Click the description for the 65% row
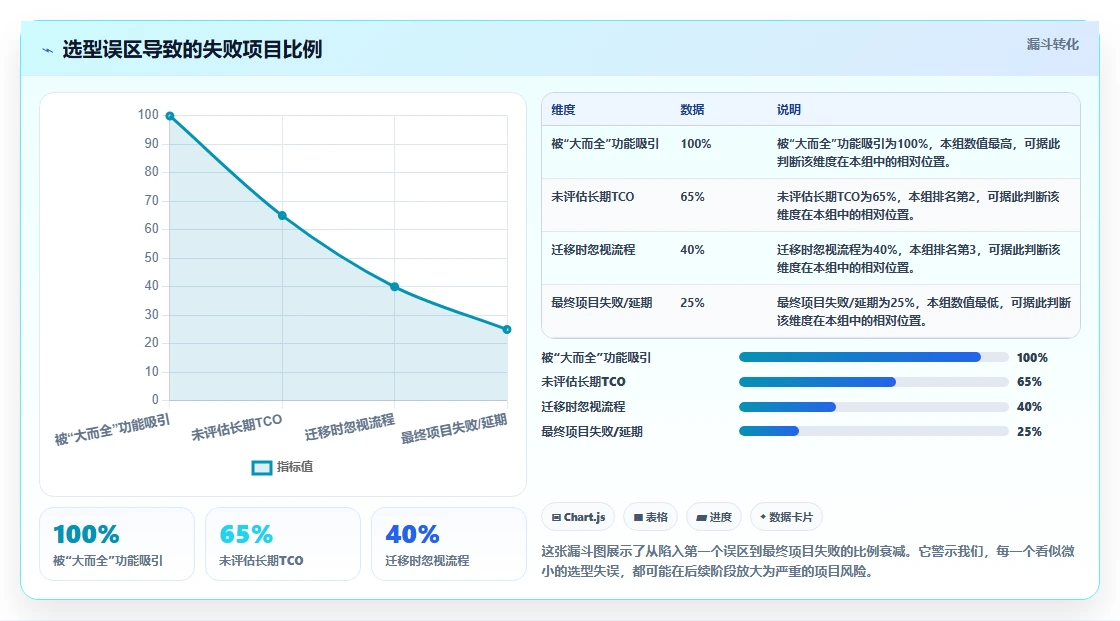 click(x=918, y=205)
